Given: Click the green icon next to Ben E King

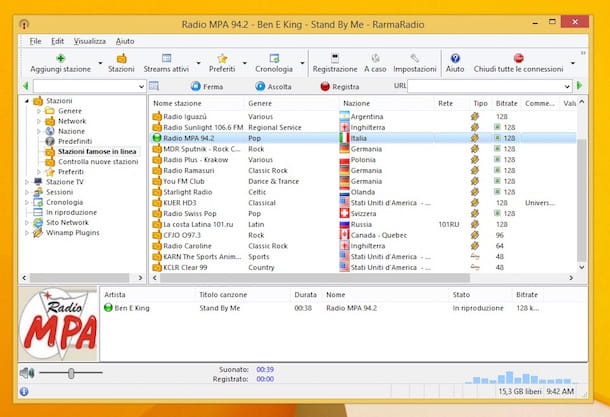Looking at the screenshot, I should point(108,308).
